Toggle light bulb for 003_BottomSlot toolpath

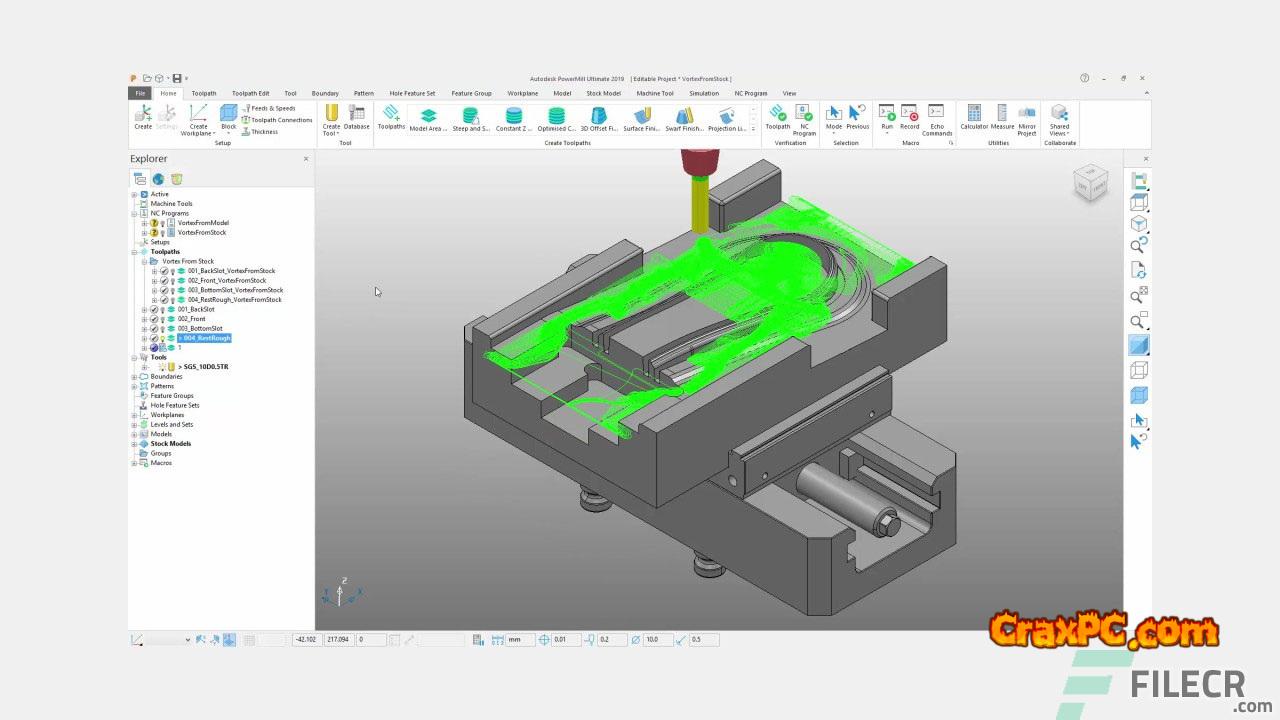[x=162, y=329]
